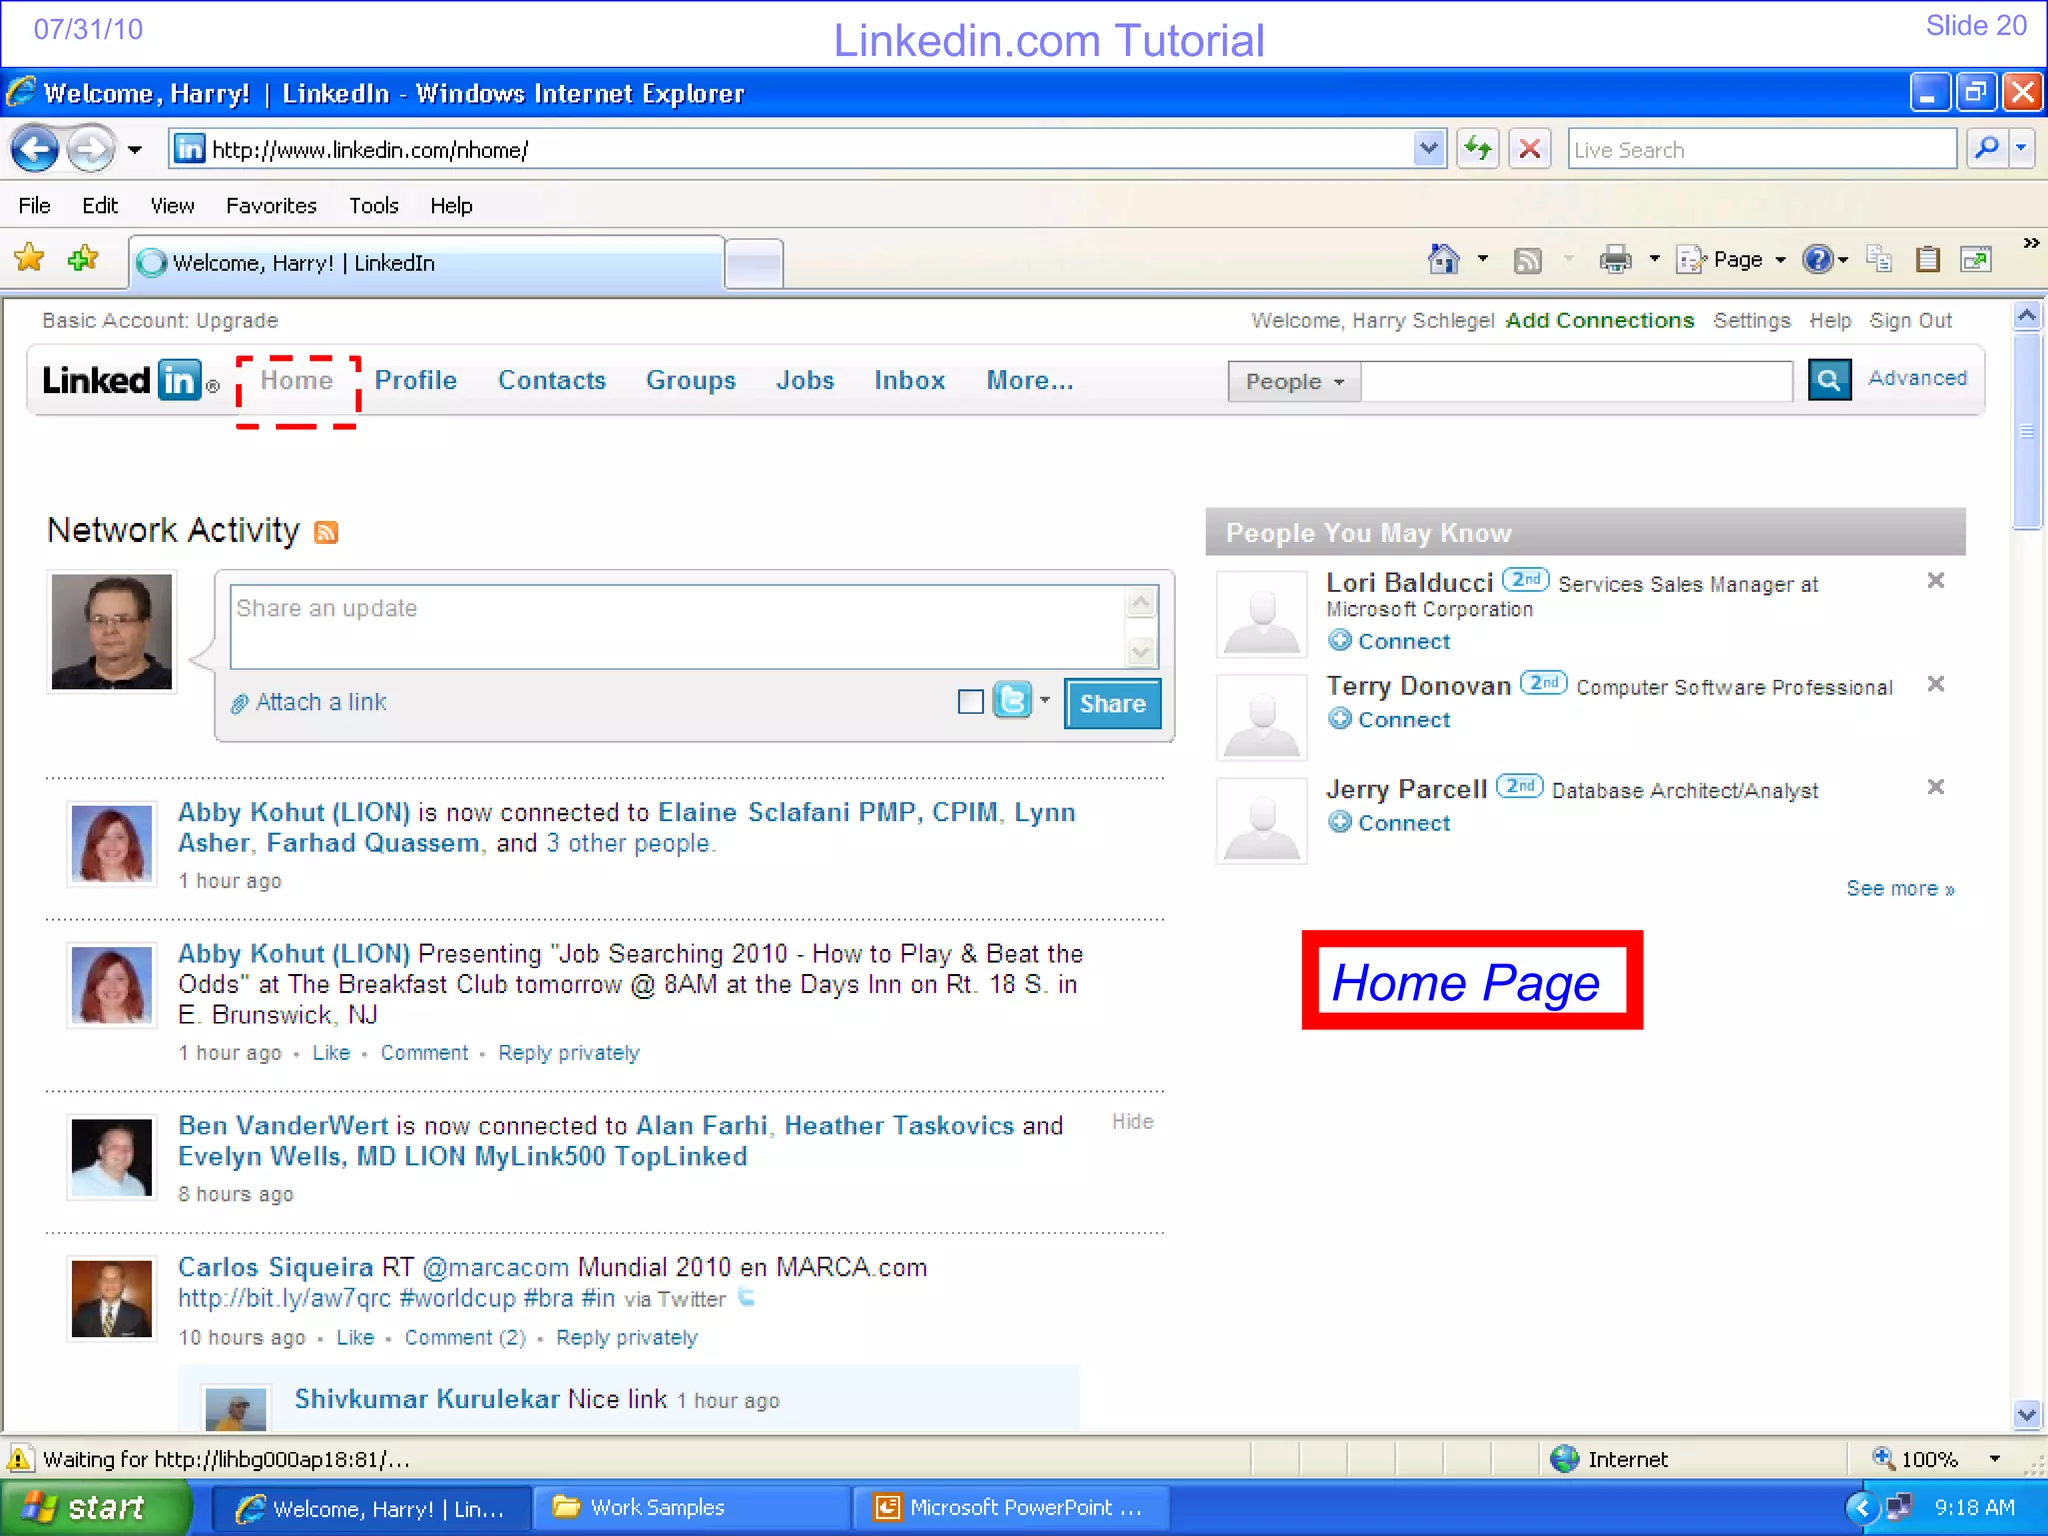The image size is (2048, 1536).
Task: Expand the Page menu dropdown
Action: 1781,260
